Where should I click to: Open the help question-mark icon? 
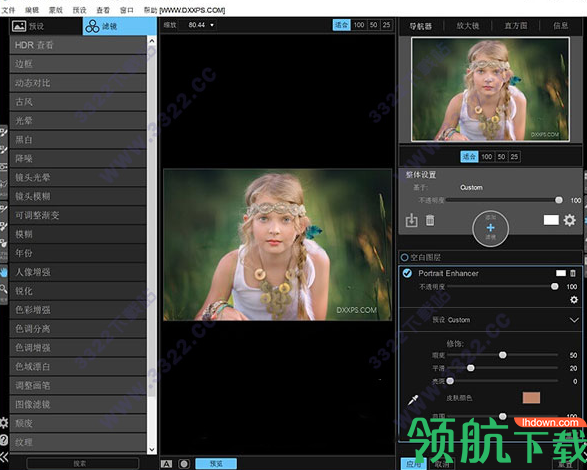tap(3, 440)
